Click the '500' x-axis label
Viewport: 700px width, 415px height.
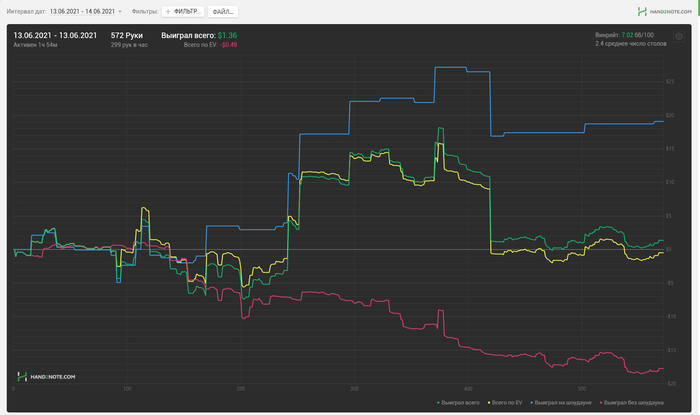point(582,389)
